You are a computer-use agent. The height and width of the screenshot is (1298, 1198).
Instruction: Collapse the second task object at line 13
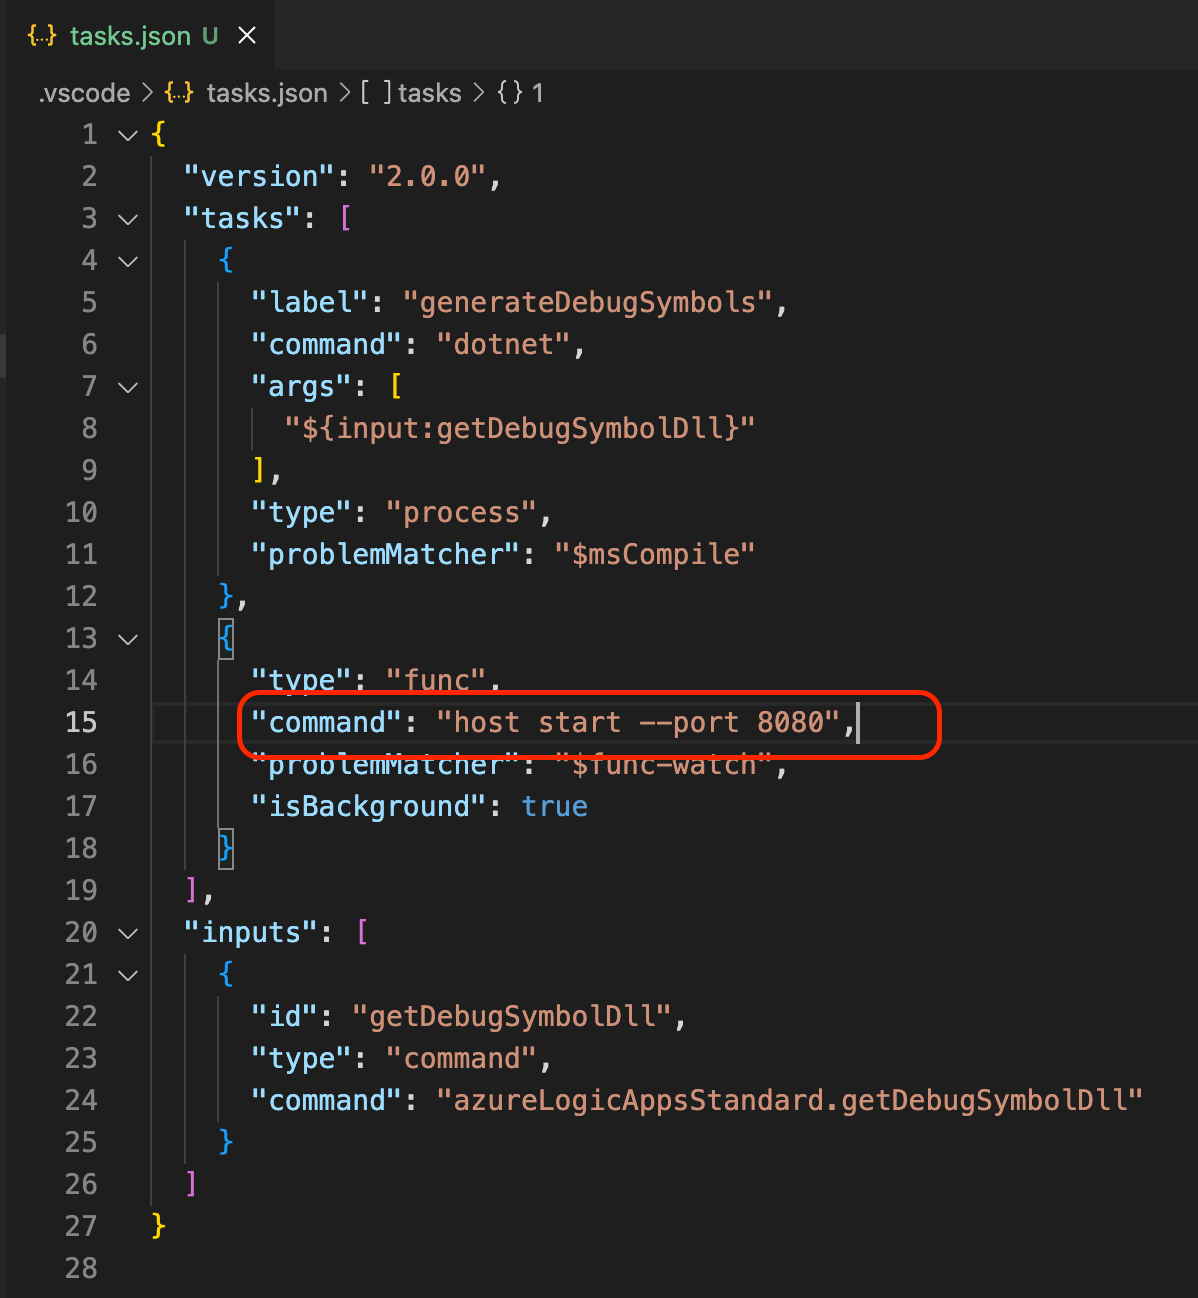point(128,639)
